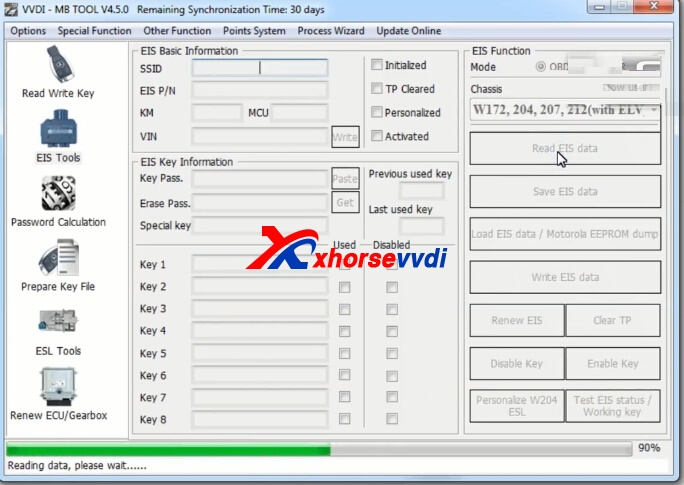Click the Save EIS data button
This screenshot has width=684, height=485.
[565, 191]
